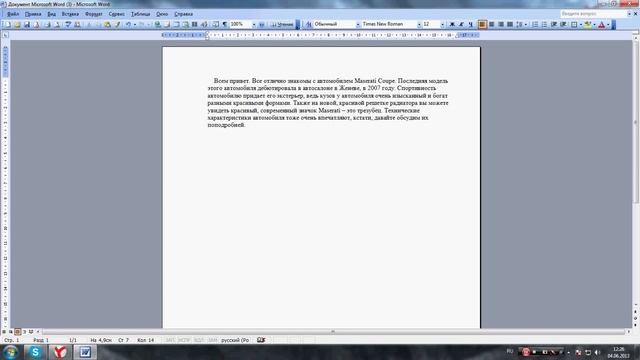
Task: Toggle bold formatting (Ж)
Action: click(452, 24)
